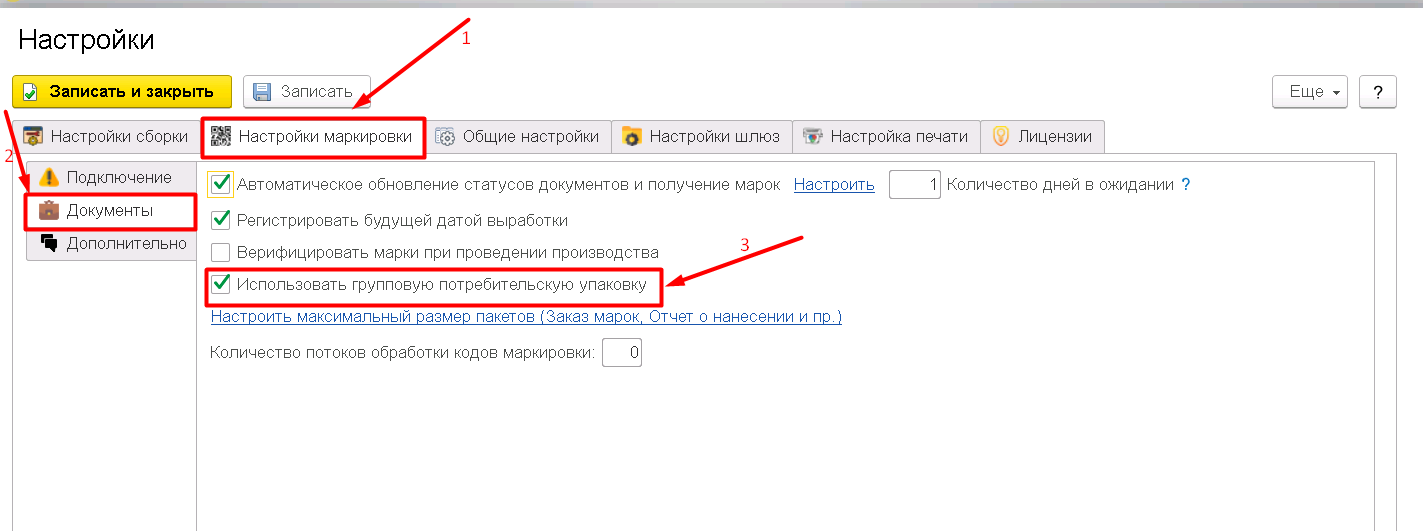Uncheck Регистрировать будущей датой выработки
Viewport: 1423px width, 531px height.
(x=221, y=220)
